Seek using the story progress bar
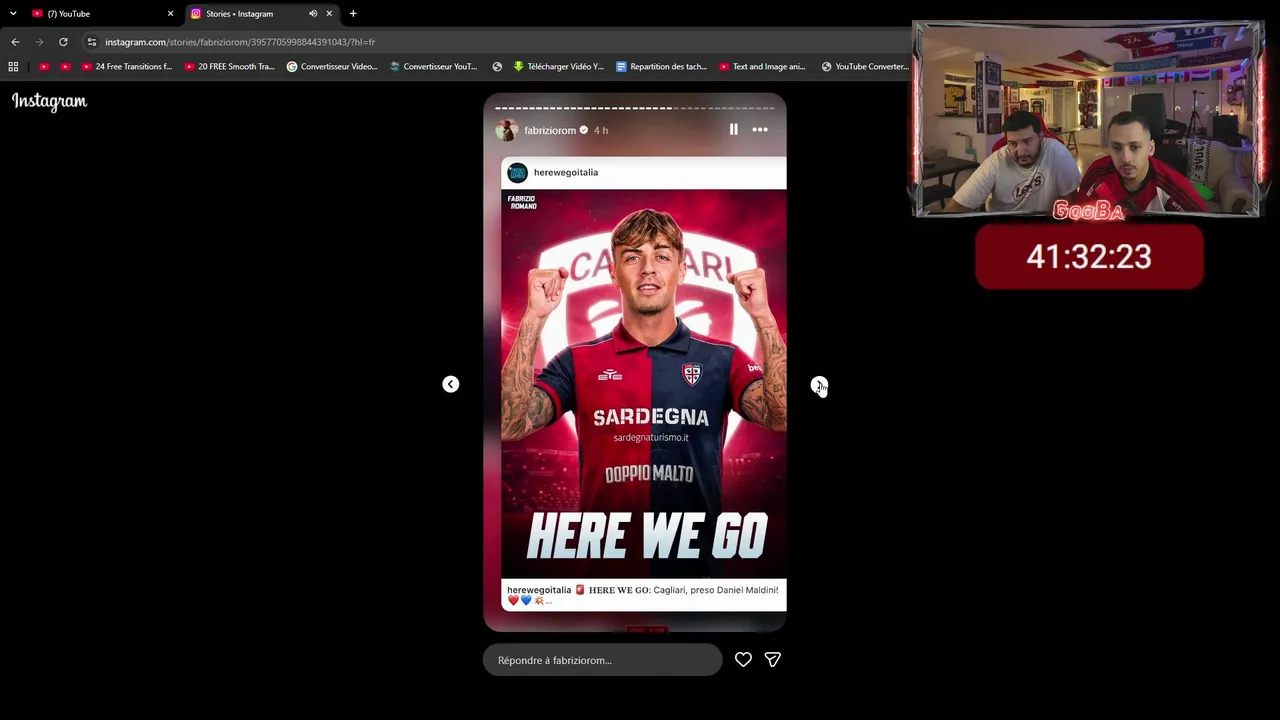This screenshot has height=720, width=1280. [635, 108]
